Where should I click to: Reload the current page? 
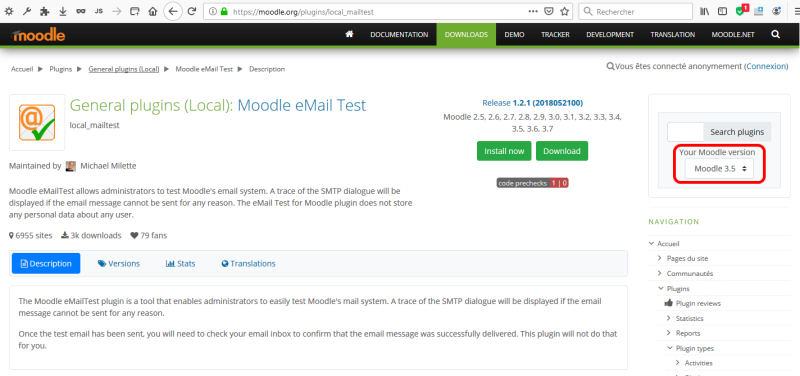192,11
